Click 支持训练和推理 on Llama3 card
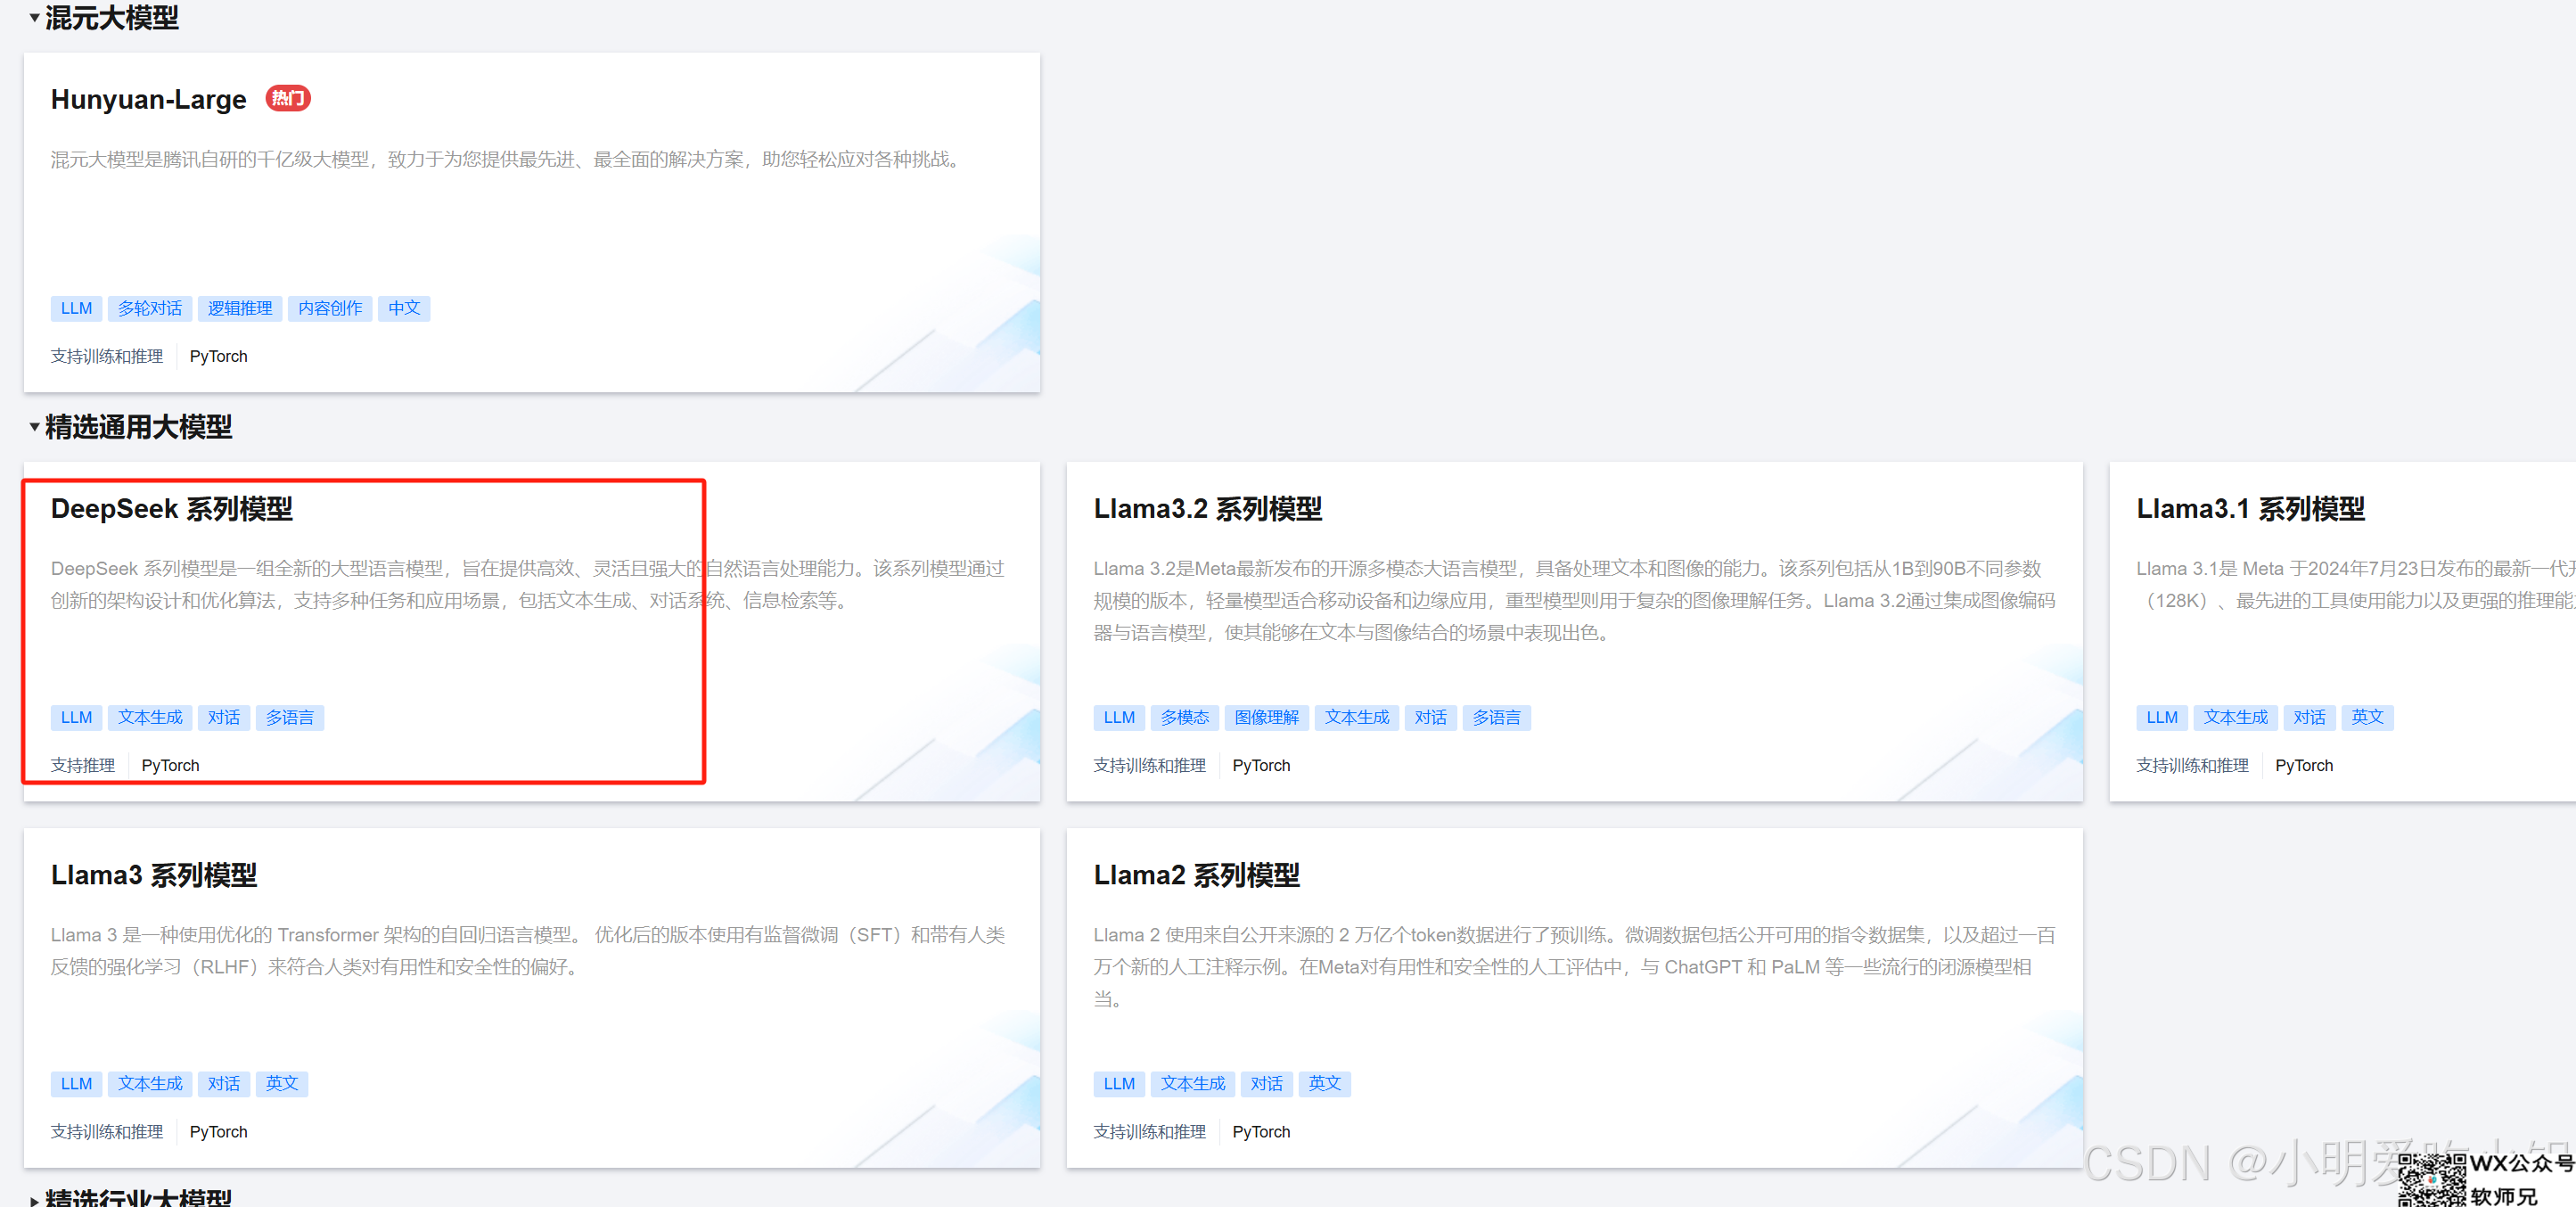Screen dimensions: 2576x1207 click(107, 1131)
